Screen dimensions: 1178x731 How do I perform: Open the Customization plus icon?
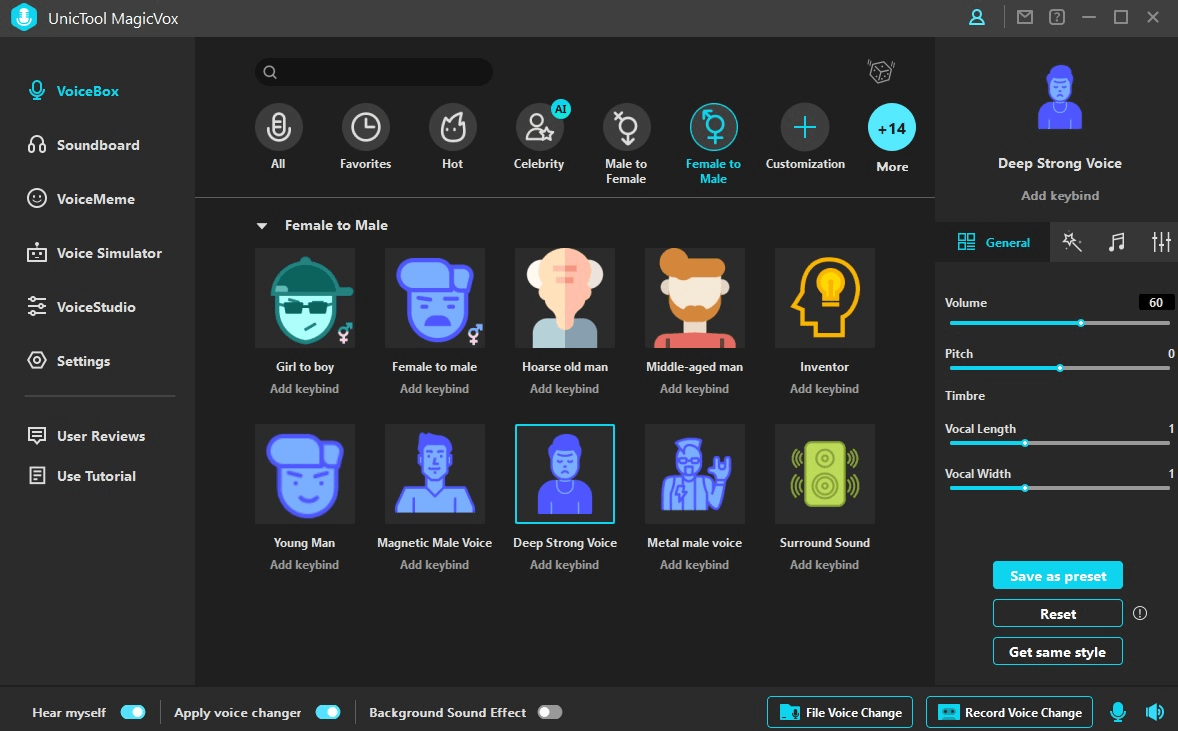805,128
